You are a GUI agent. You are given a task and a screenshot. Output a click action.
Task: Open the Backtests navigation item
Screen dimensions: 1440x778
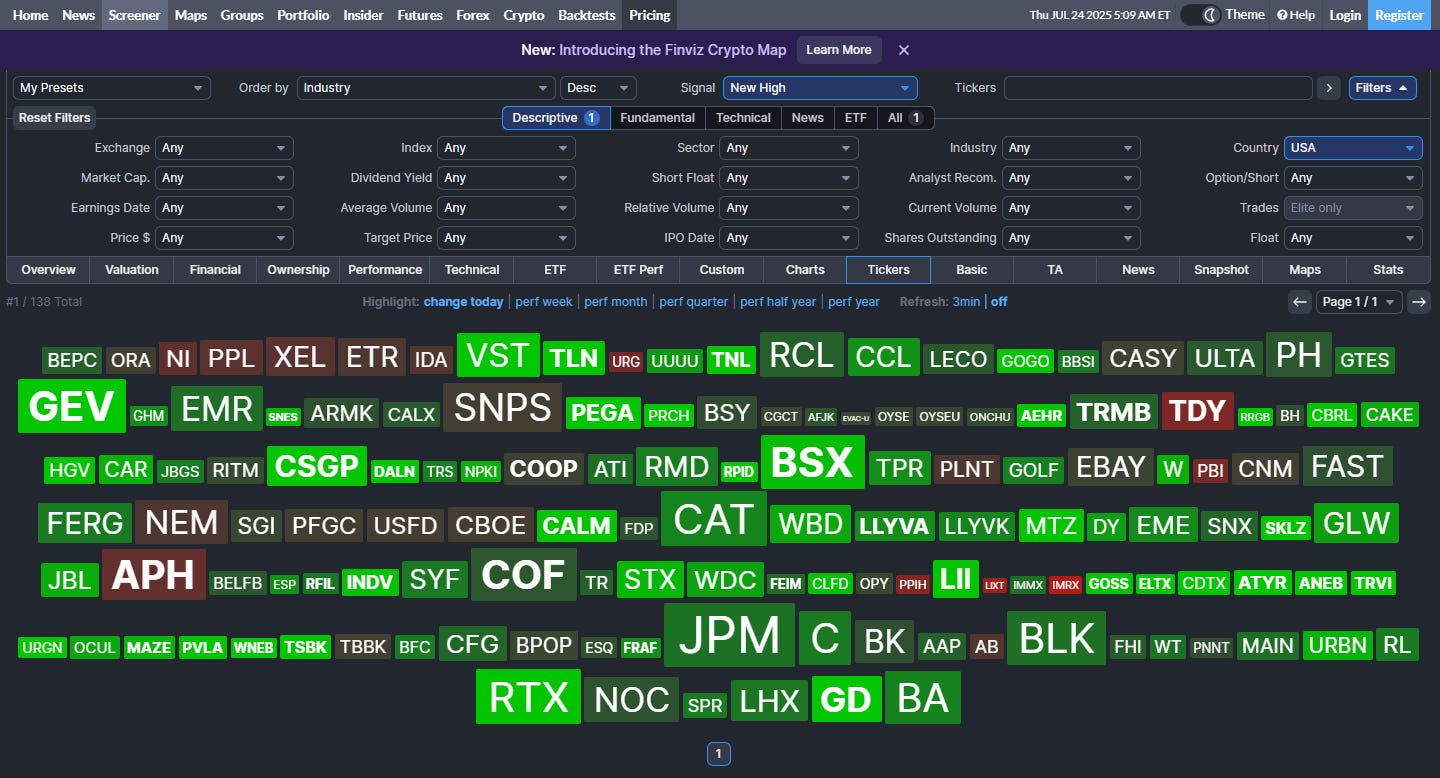586,15
